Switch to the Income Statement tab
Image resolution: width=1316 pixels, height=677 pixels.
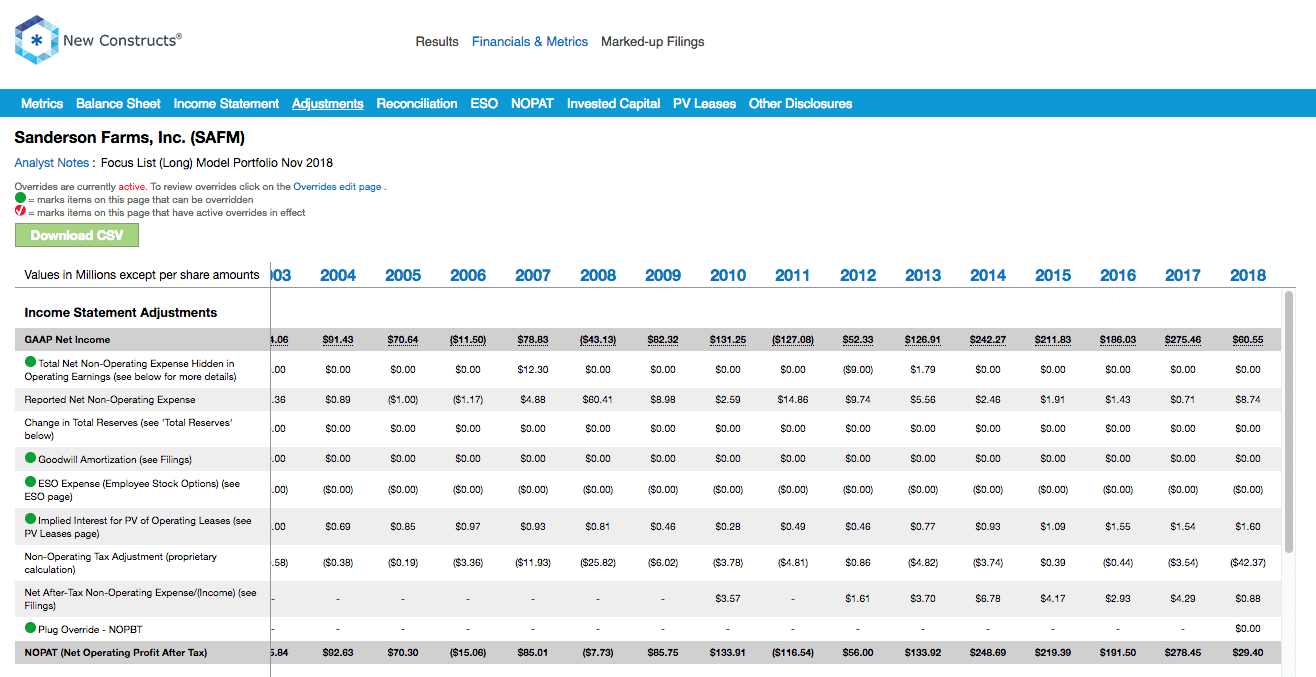pos(226,104)
